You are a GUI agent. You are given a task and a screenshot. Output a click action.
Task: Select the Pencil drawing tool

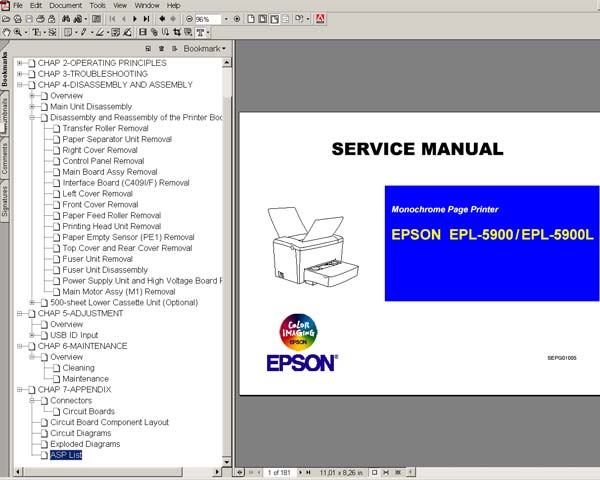point(84,33)
